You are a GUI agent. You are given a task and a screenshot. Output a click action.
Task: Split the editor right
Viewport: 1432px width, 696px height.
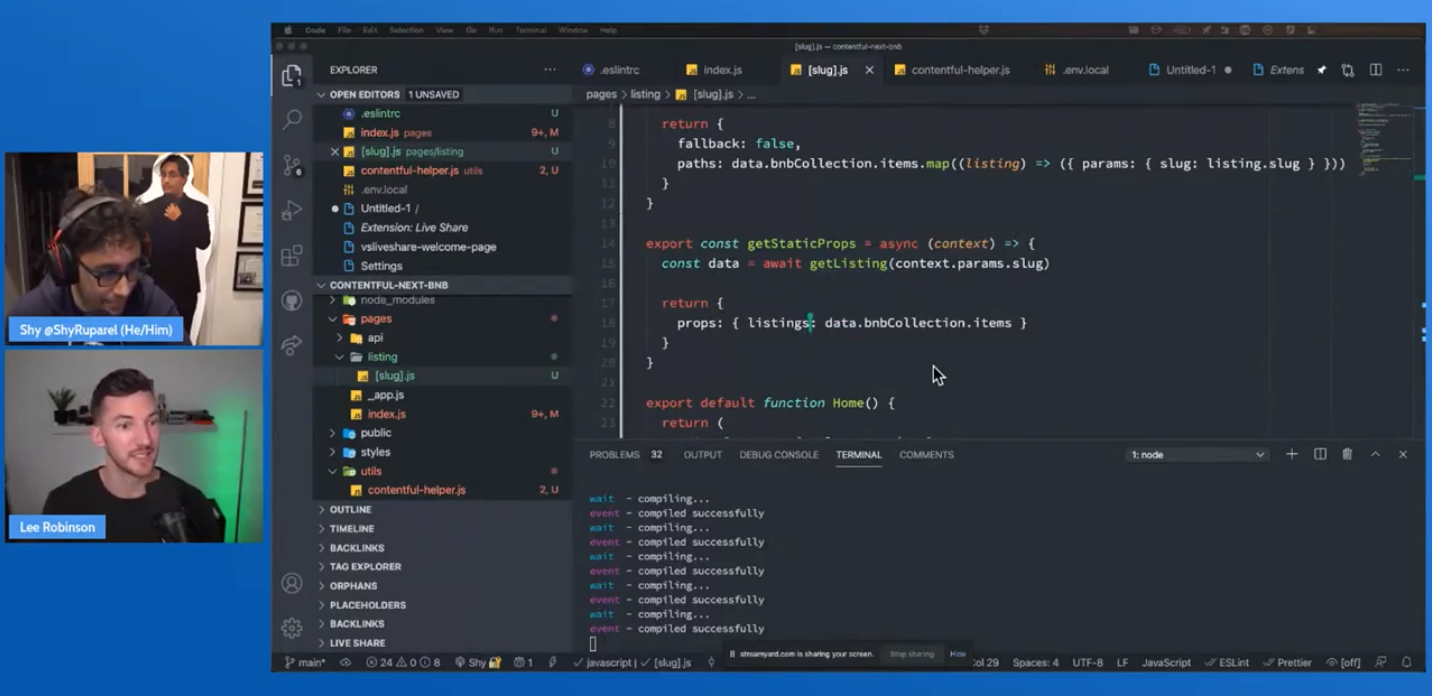pyautogui.click(x=1376, y=70)
